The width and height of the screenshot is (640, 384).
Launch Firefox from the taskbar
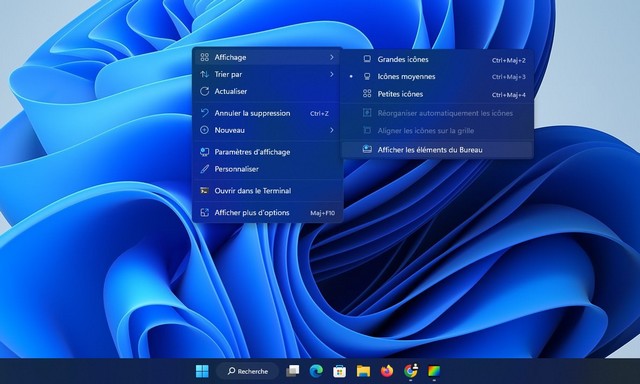click(x=387, y=371)
